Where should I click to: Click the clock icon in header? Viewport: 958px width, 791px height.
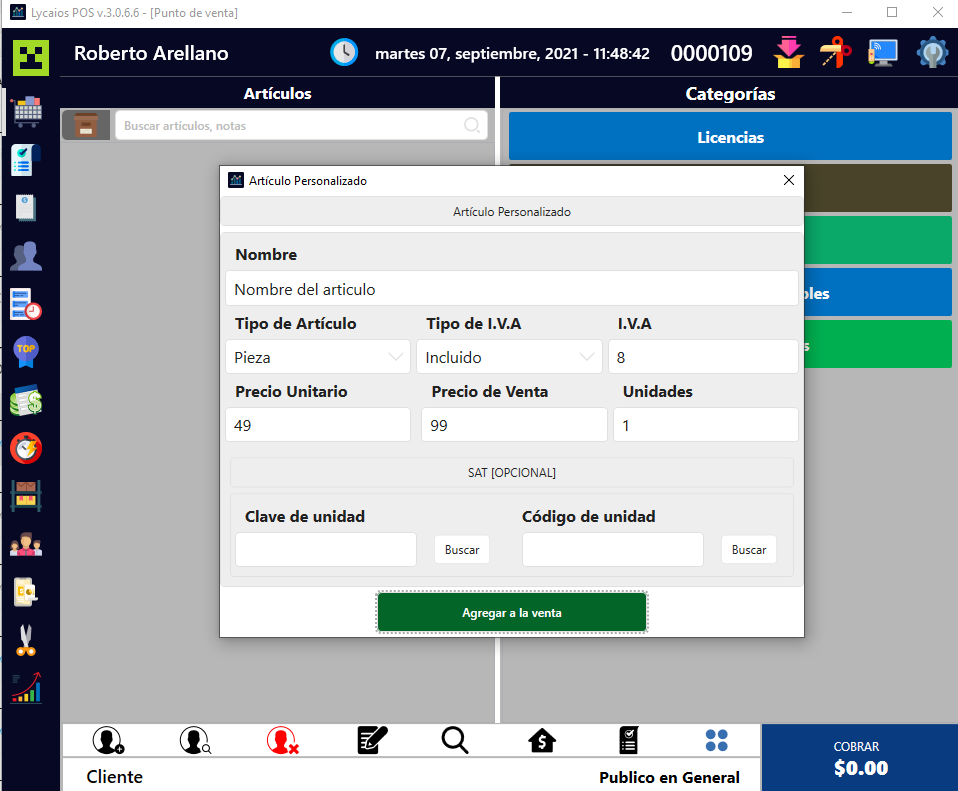pos(344,53)
